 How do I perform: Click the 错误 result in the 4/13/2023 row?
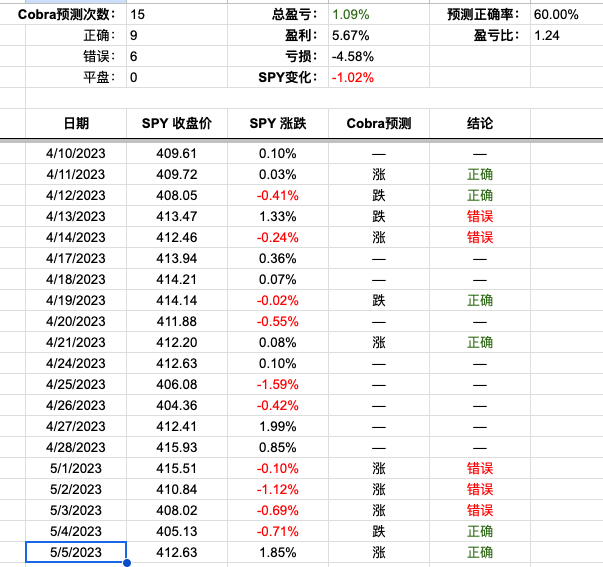click(480, 216)
